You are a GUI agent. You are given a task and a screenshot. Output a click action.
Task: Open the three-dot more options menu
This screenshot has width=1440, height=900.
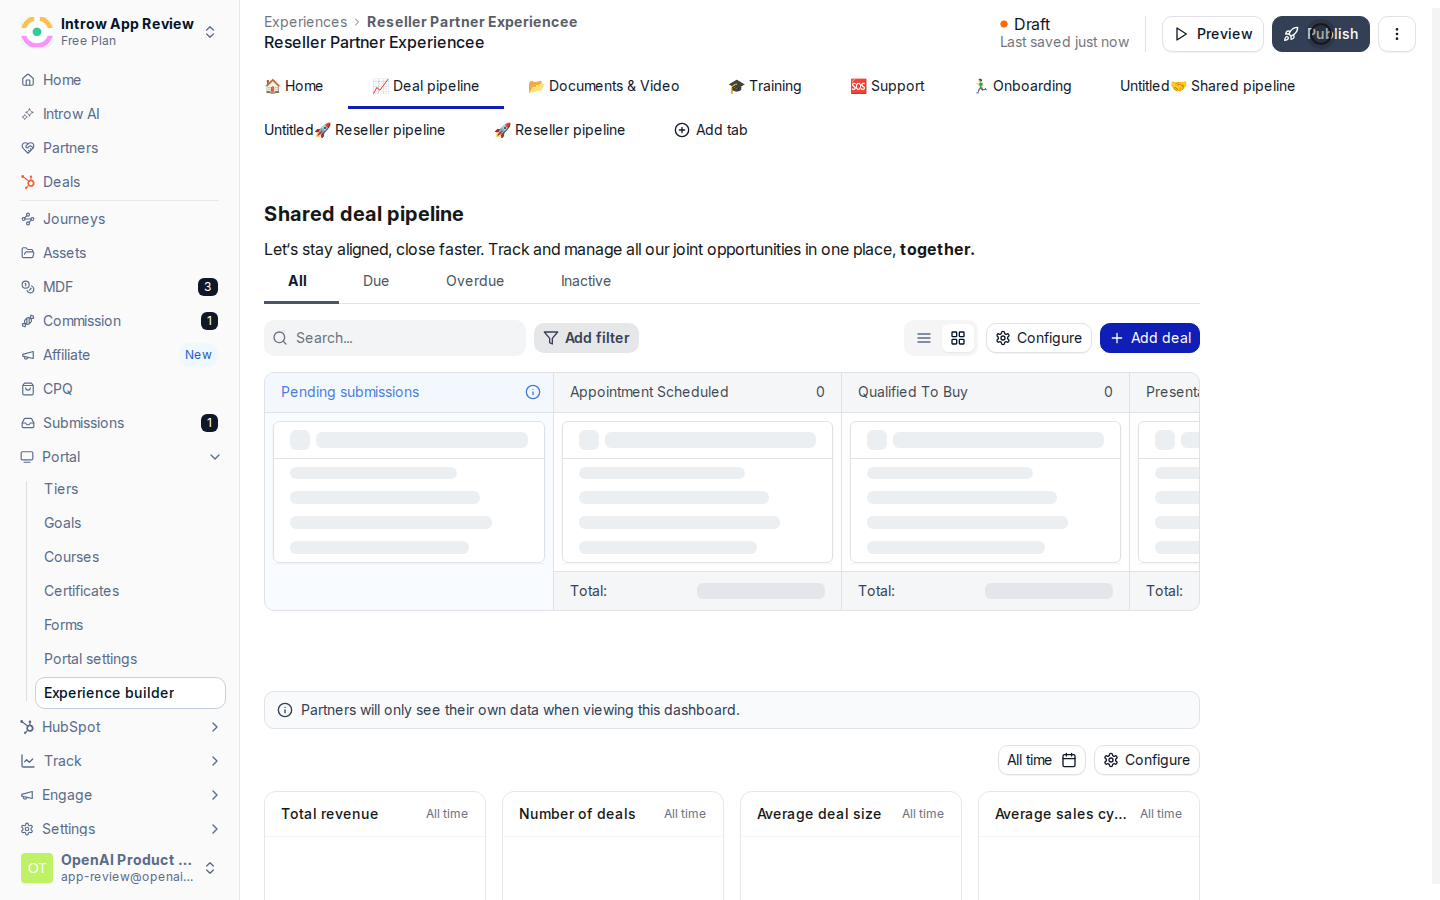(x=1397, y=34)
